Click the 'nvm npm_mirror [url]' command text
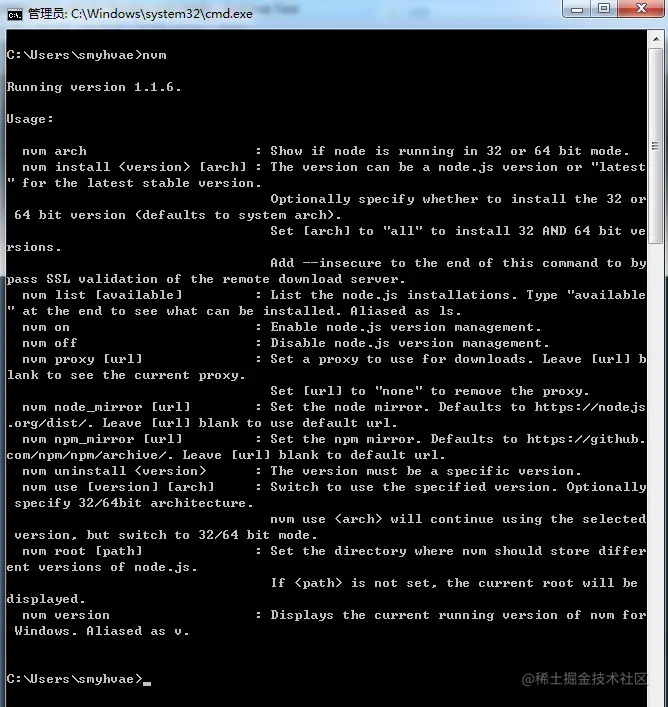The image size is (668, 707). tap(102, 439)
